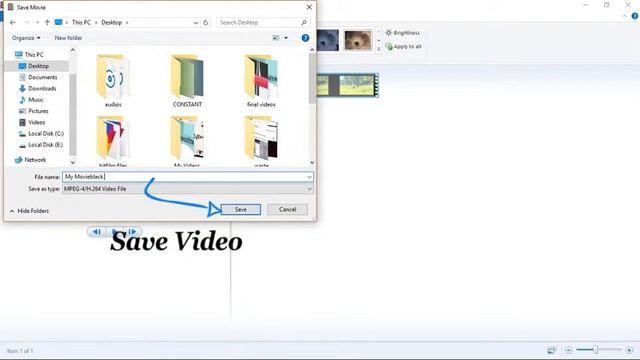Open the Save as type dropdown
This screenshot has width=640, height=360.
(188, 189)
